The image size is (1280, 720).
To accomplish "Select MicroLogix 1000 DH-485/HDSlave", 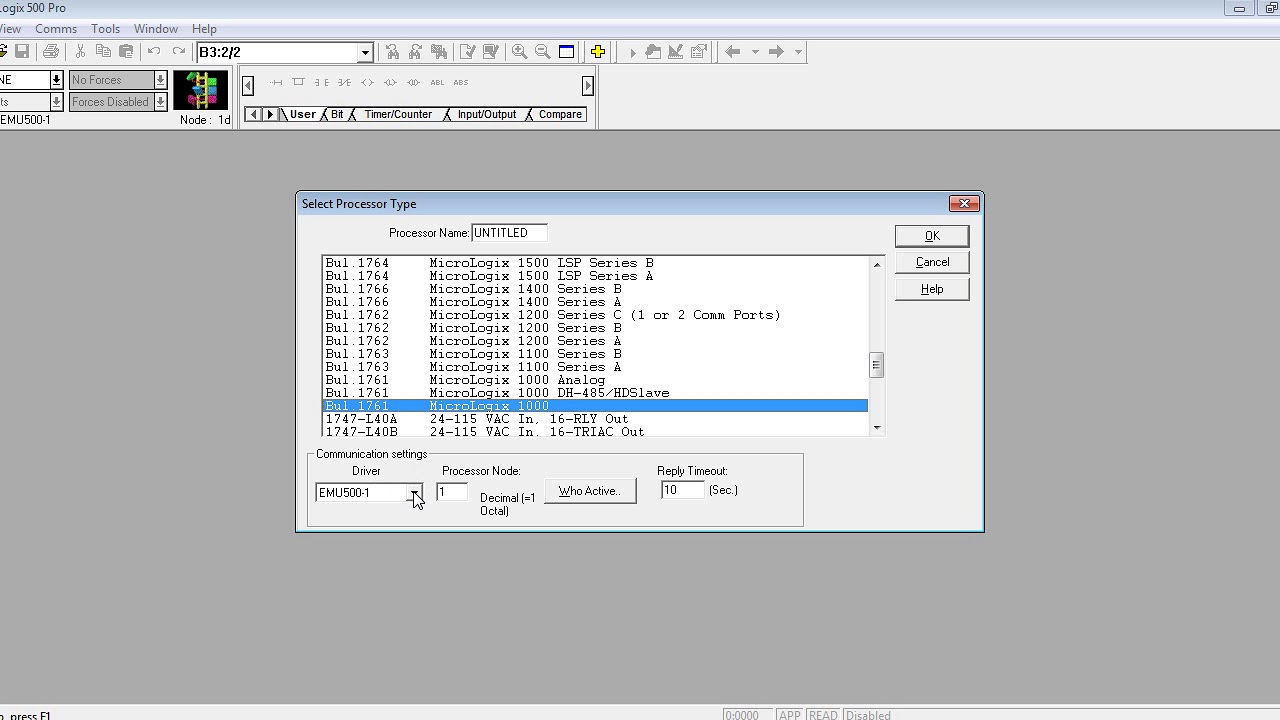I will tap(595, 393).
